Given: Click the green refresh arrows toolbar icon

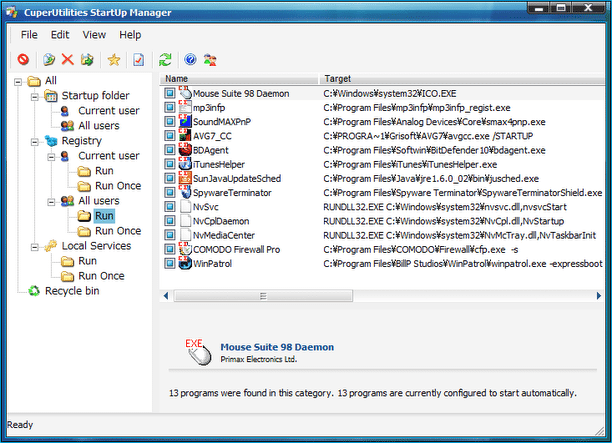Looking at the screenshot, I should click(165, 59).
